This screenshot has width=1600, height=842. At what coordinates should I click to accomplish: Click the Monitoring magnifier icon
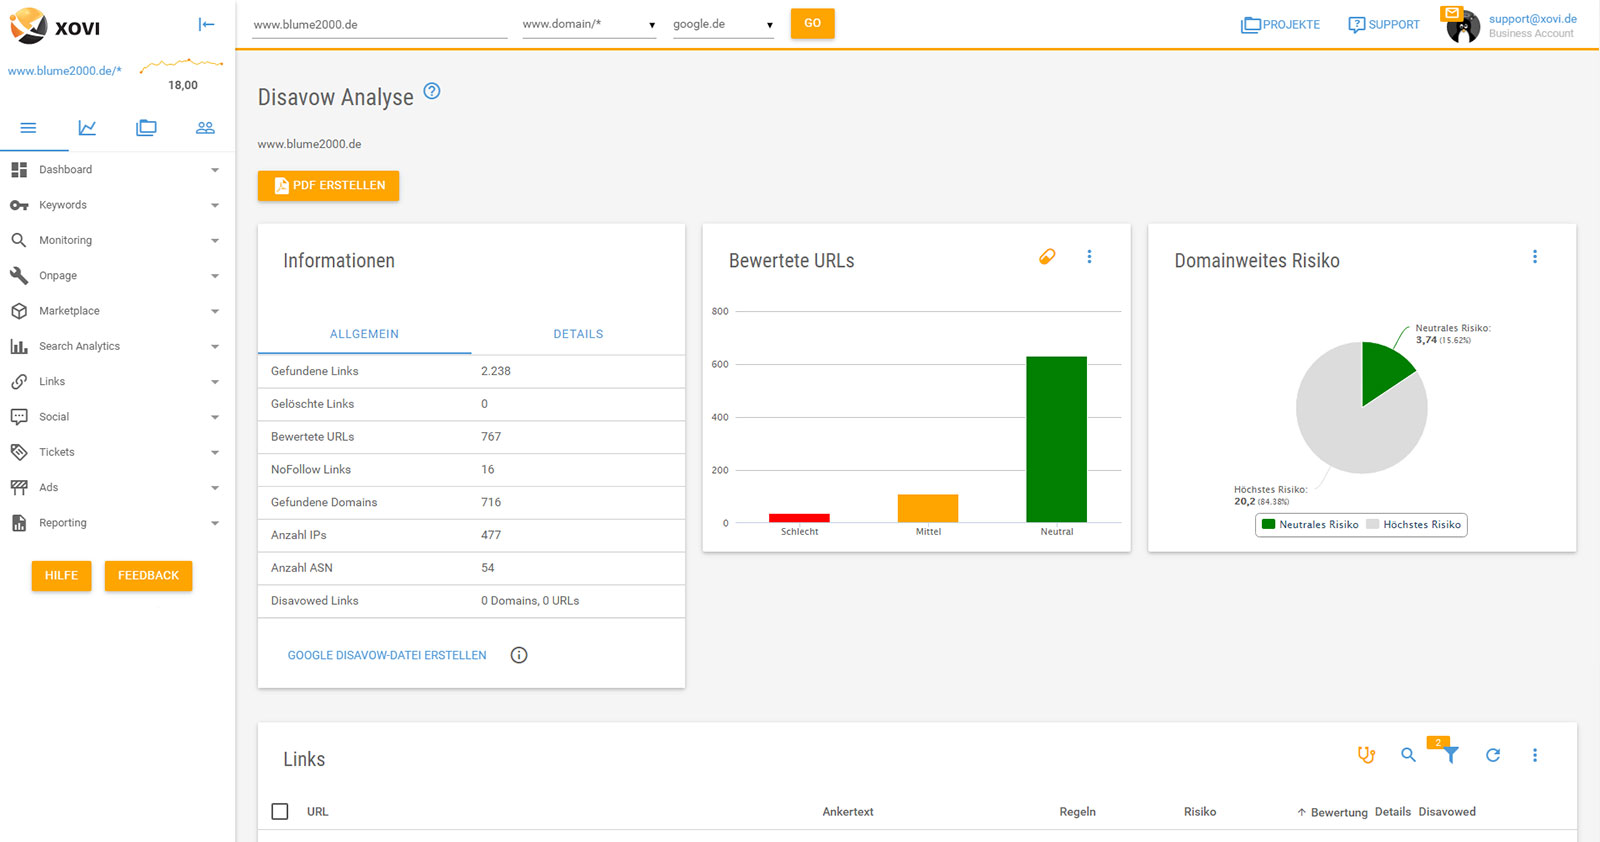(x=19, y=240)
